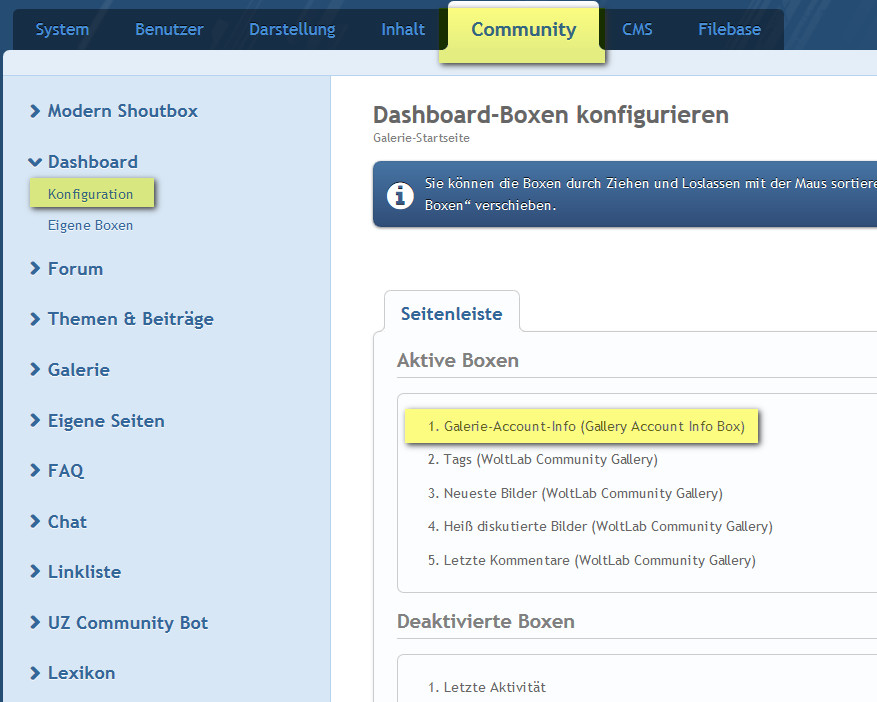877x702 pixels.
Task: Expand the Themen & Beiträge chevron
Action: 35,319
